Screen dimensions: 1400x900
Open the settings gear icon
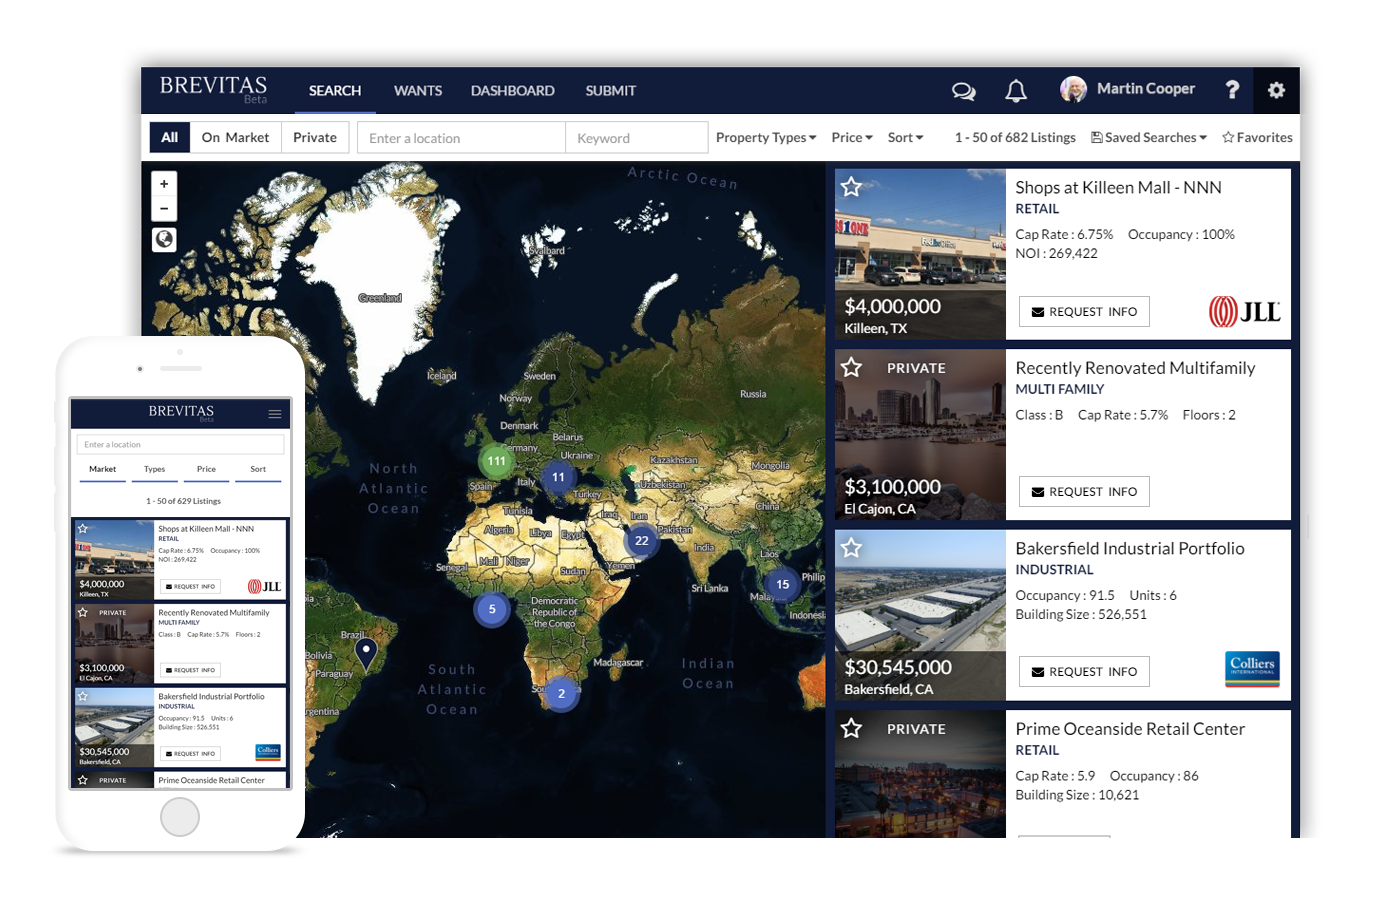coord(1276,90)
